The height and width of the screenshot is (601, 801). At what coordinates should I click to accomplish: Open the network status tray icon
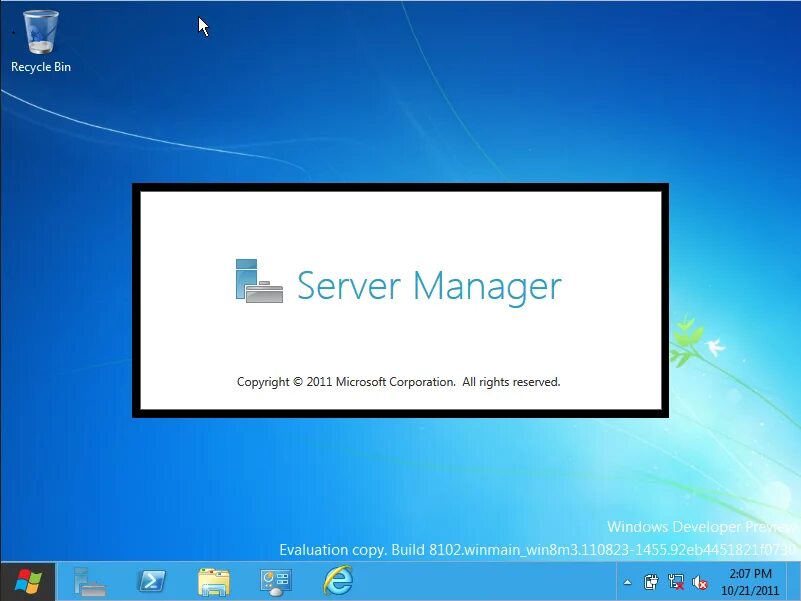coord(676,582)
